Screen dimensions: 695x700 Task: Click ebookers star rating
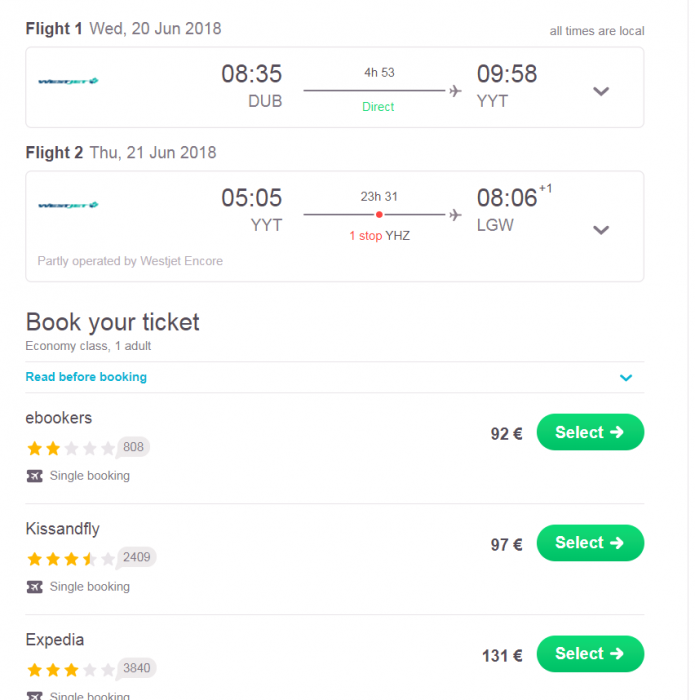(71, 448)
